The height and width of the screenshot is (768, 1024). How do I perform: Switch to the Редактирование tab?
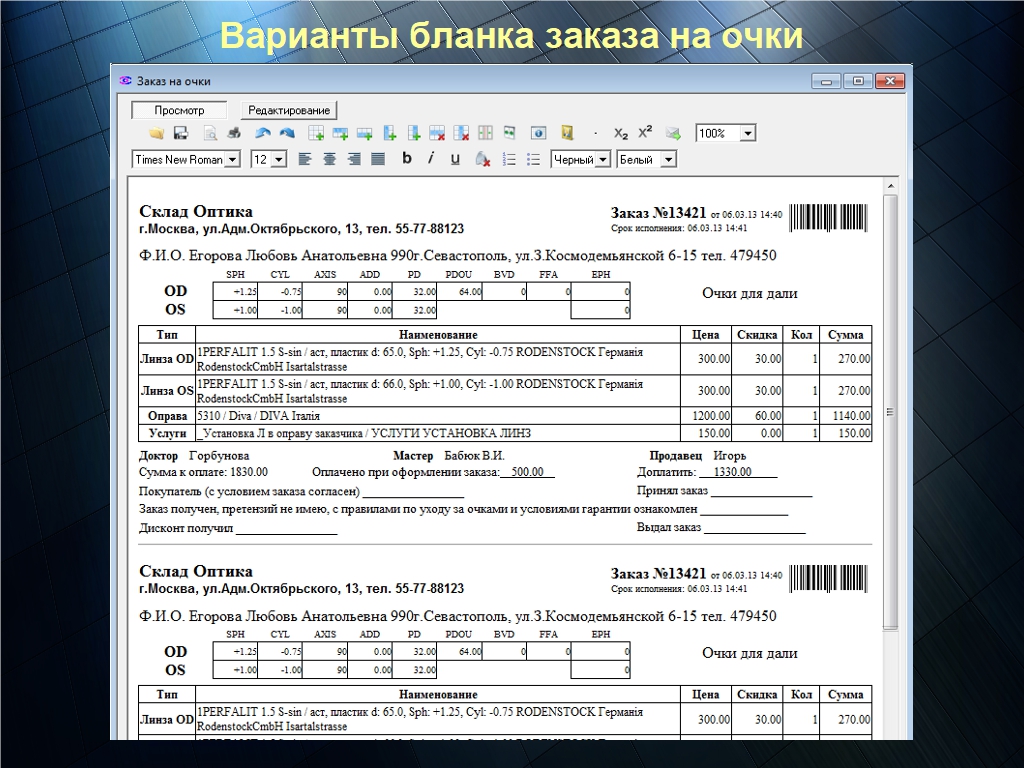tap(289, 110)
